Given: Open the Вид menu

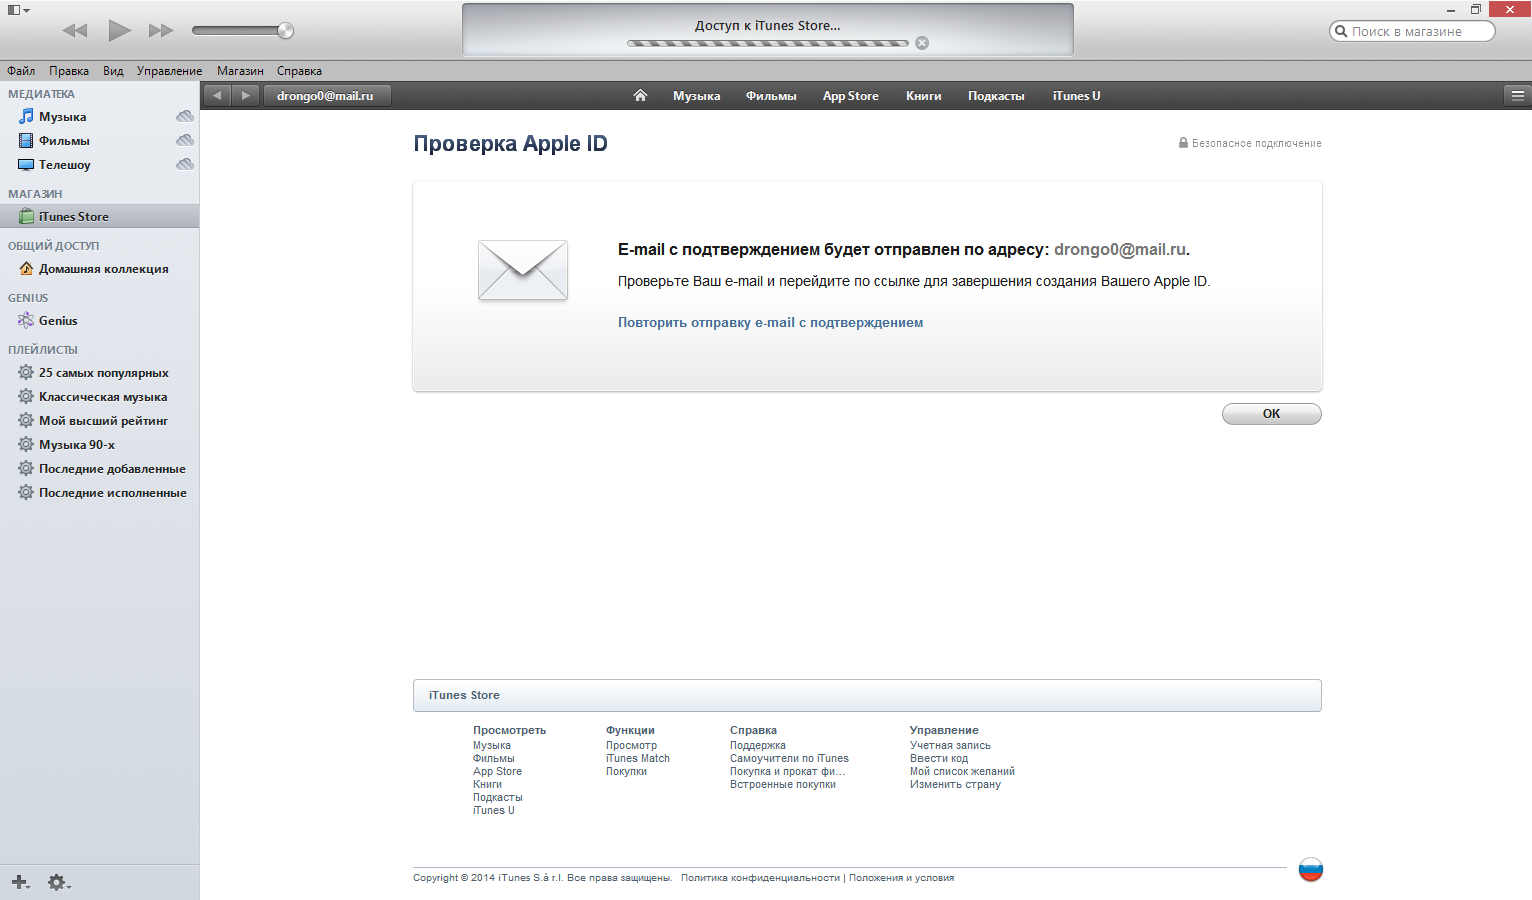Looking at the screenshot, I should 113,71.
